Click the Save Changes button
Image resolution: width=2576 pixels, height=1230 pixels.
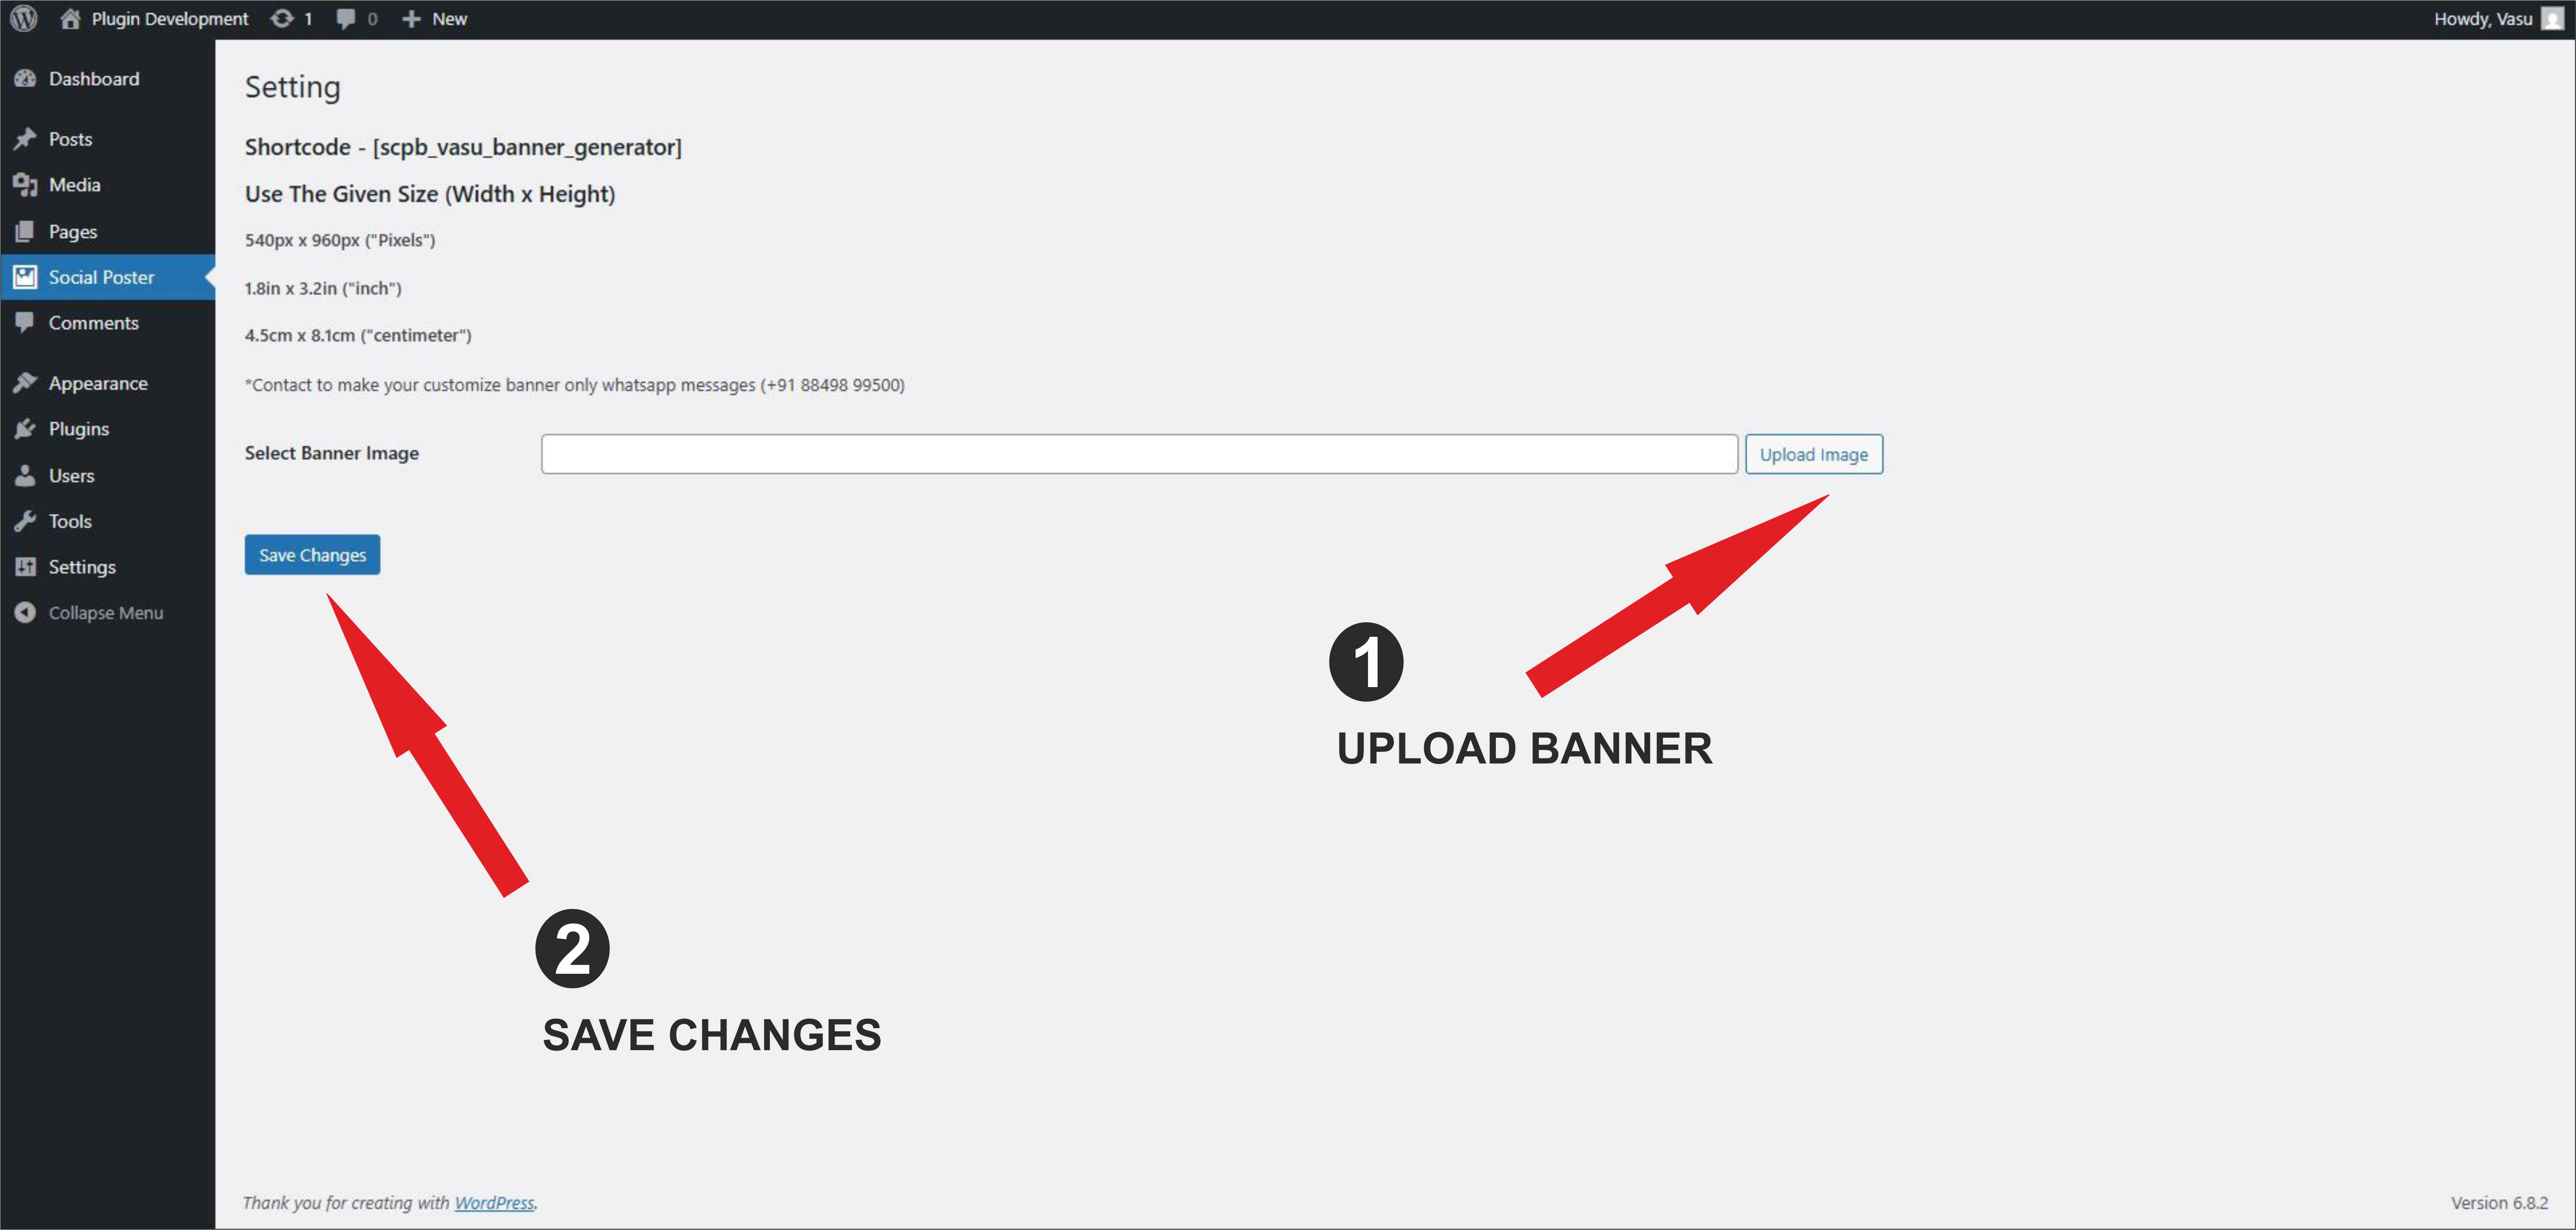tap(312, 555)
